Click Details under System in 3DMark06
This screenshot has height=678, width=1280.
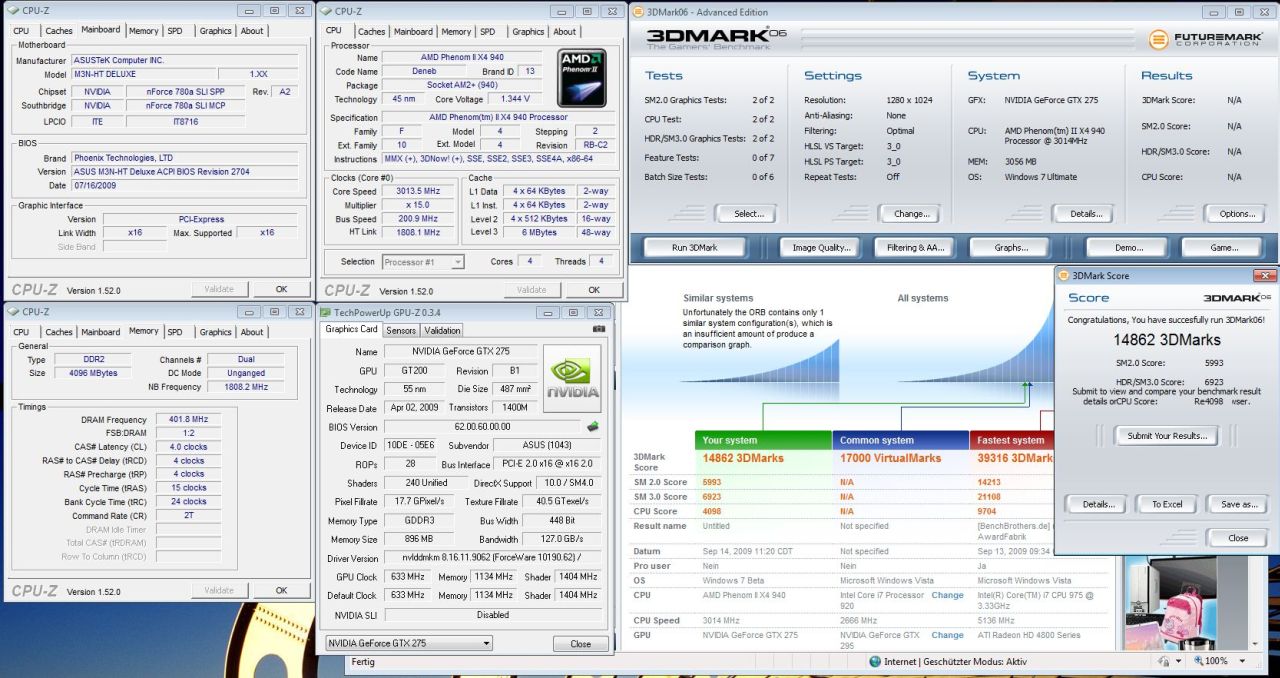coord(1085,213)
